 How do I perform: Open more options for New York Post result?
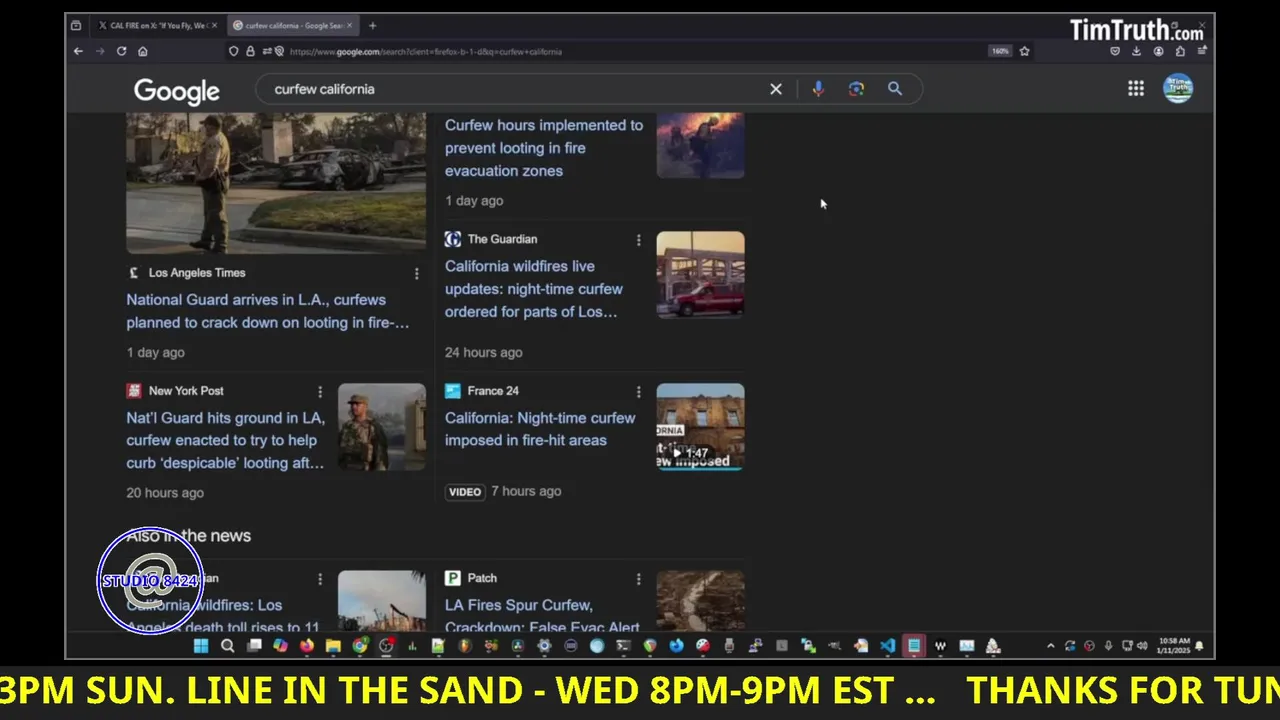(x=320, y=392)
